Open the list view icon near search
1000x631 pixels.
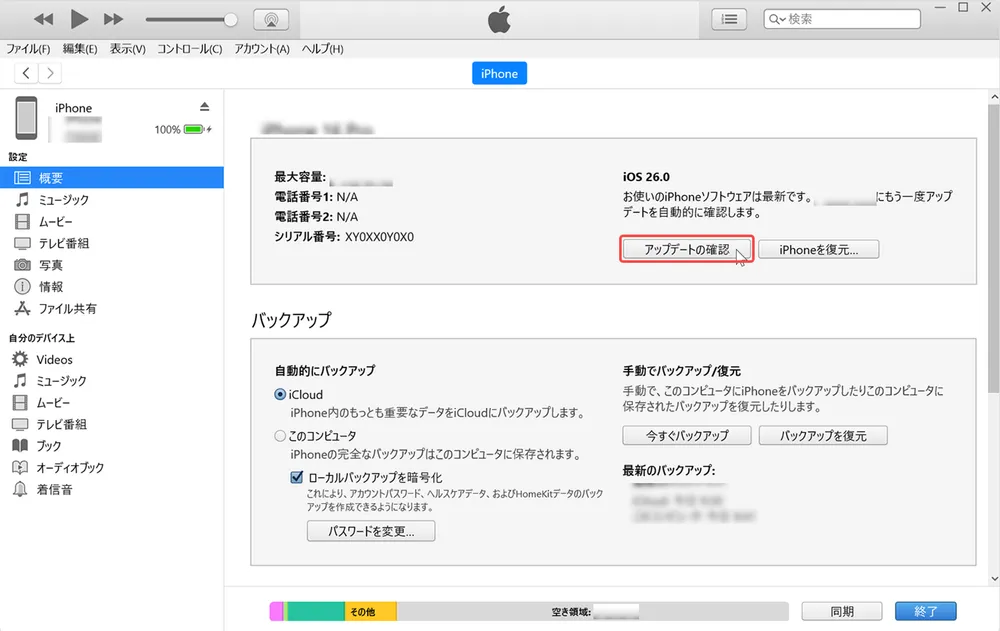729,19
